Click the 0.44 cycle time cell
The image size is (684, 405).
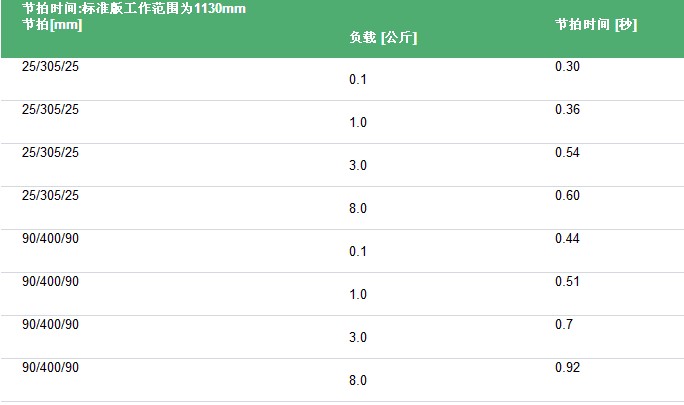[x=567, y=238]
